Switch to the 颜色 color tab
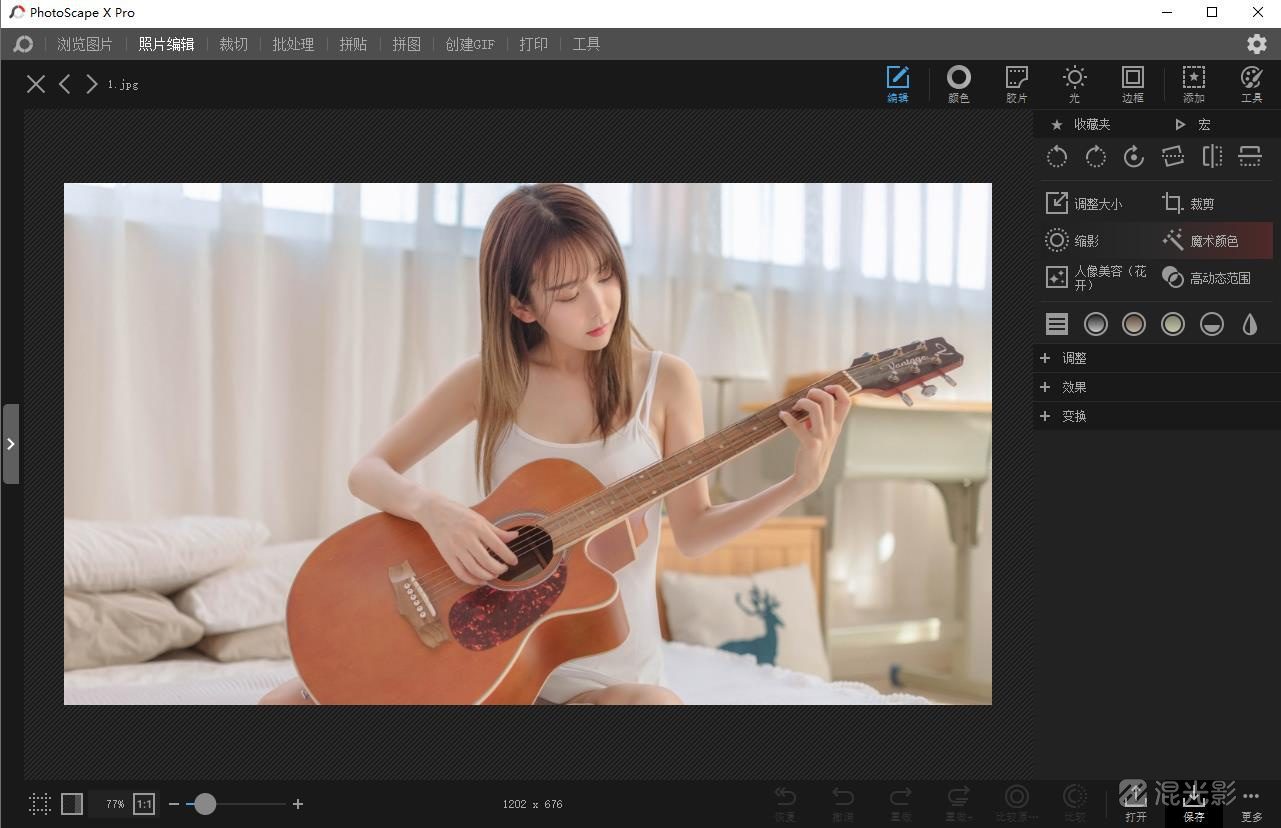The image size is (1281, 828). [x=959, y=84]
